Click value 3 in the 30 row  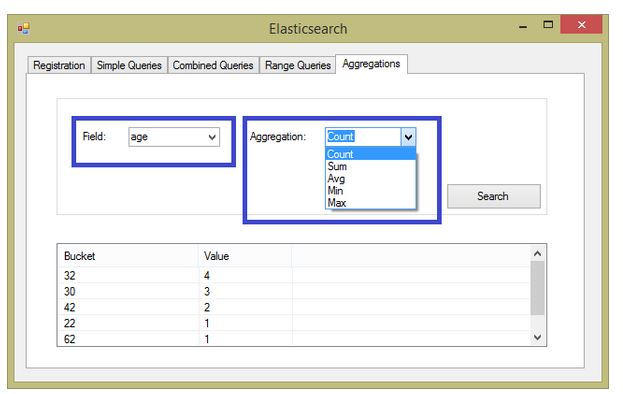click(x=207, y=292)
